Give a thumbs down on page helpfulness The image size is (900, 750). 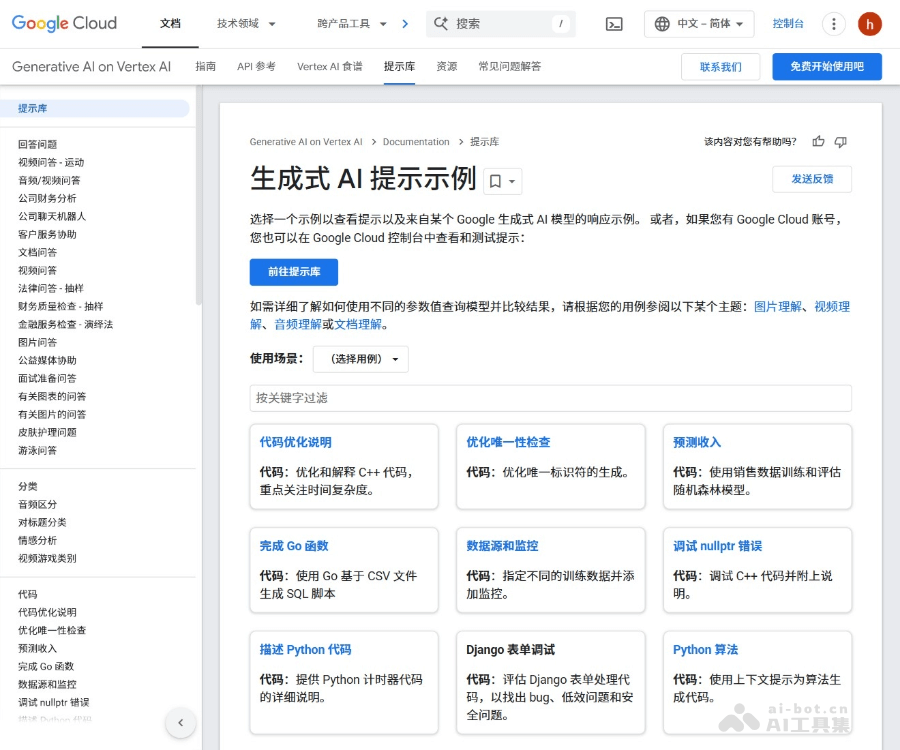pyautogui.click(x=841, y=141)
